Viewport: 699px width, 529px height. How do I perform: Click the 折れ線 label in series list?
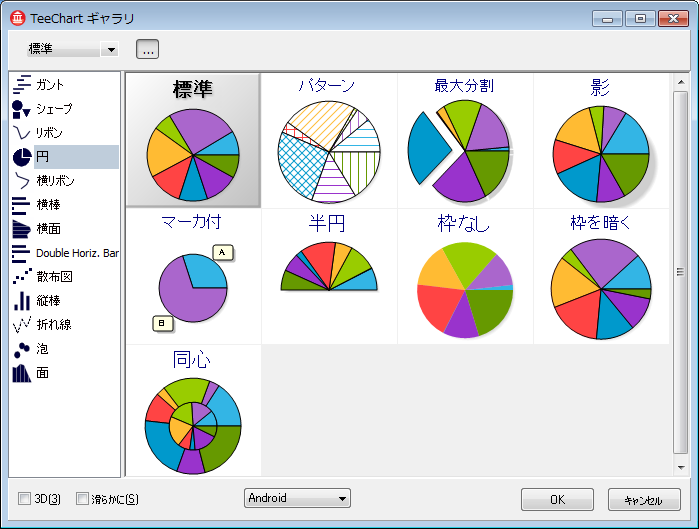tap(54, 325)
